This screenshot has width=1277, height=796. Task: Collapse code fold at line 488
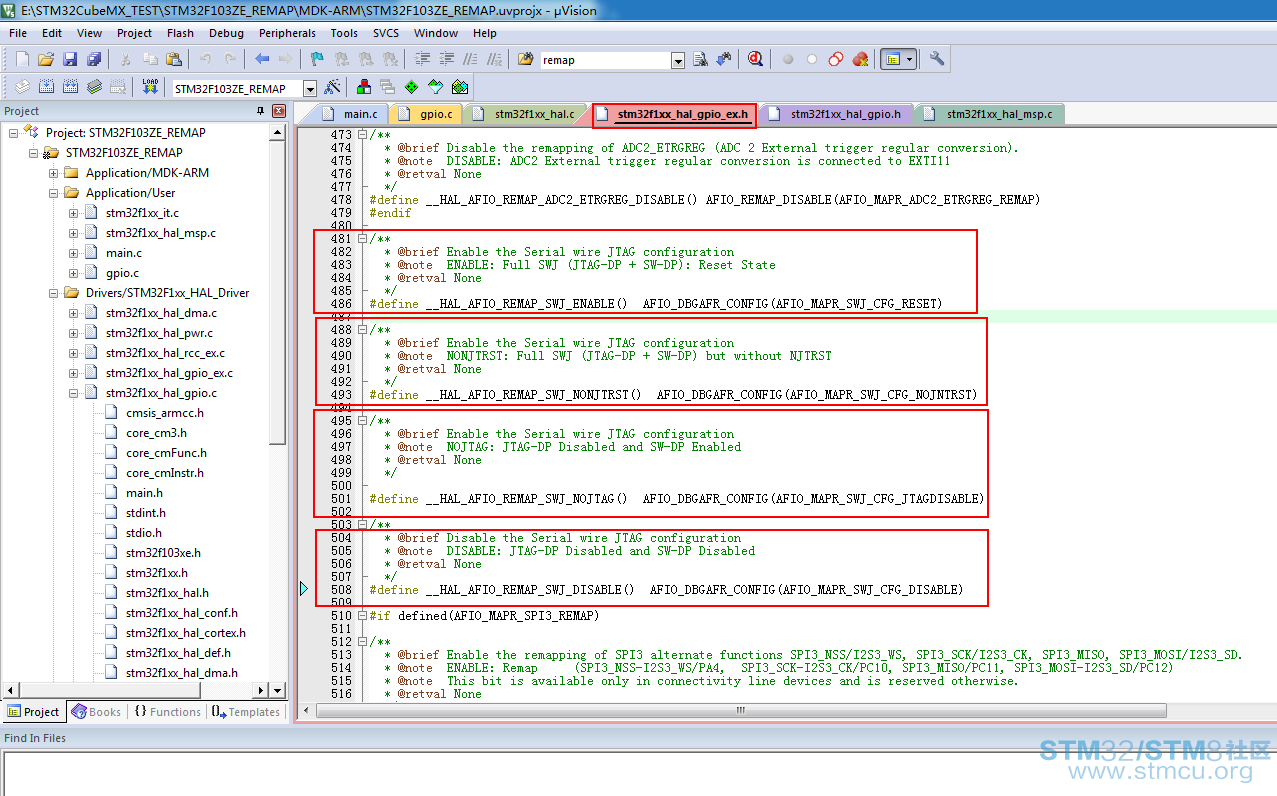click(x=362, y=329)
